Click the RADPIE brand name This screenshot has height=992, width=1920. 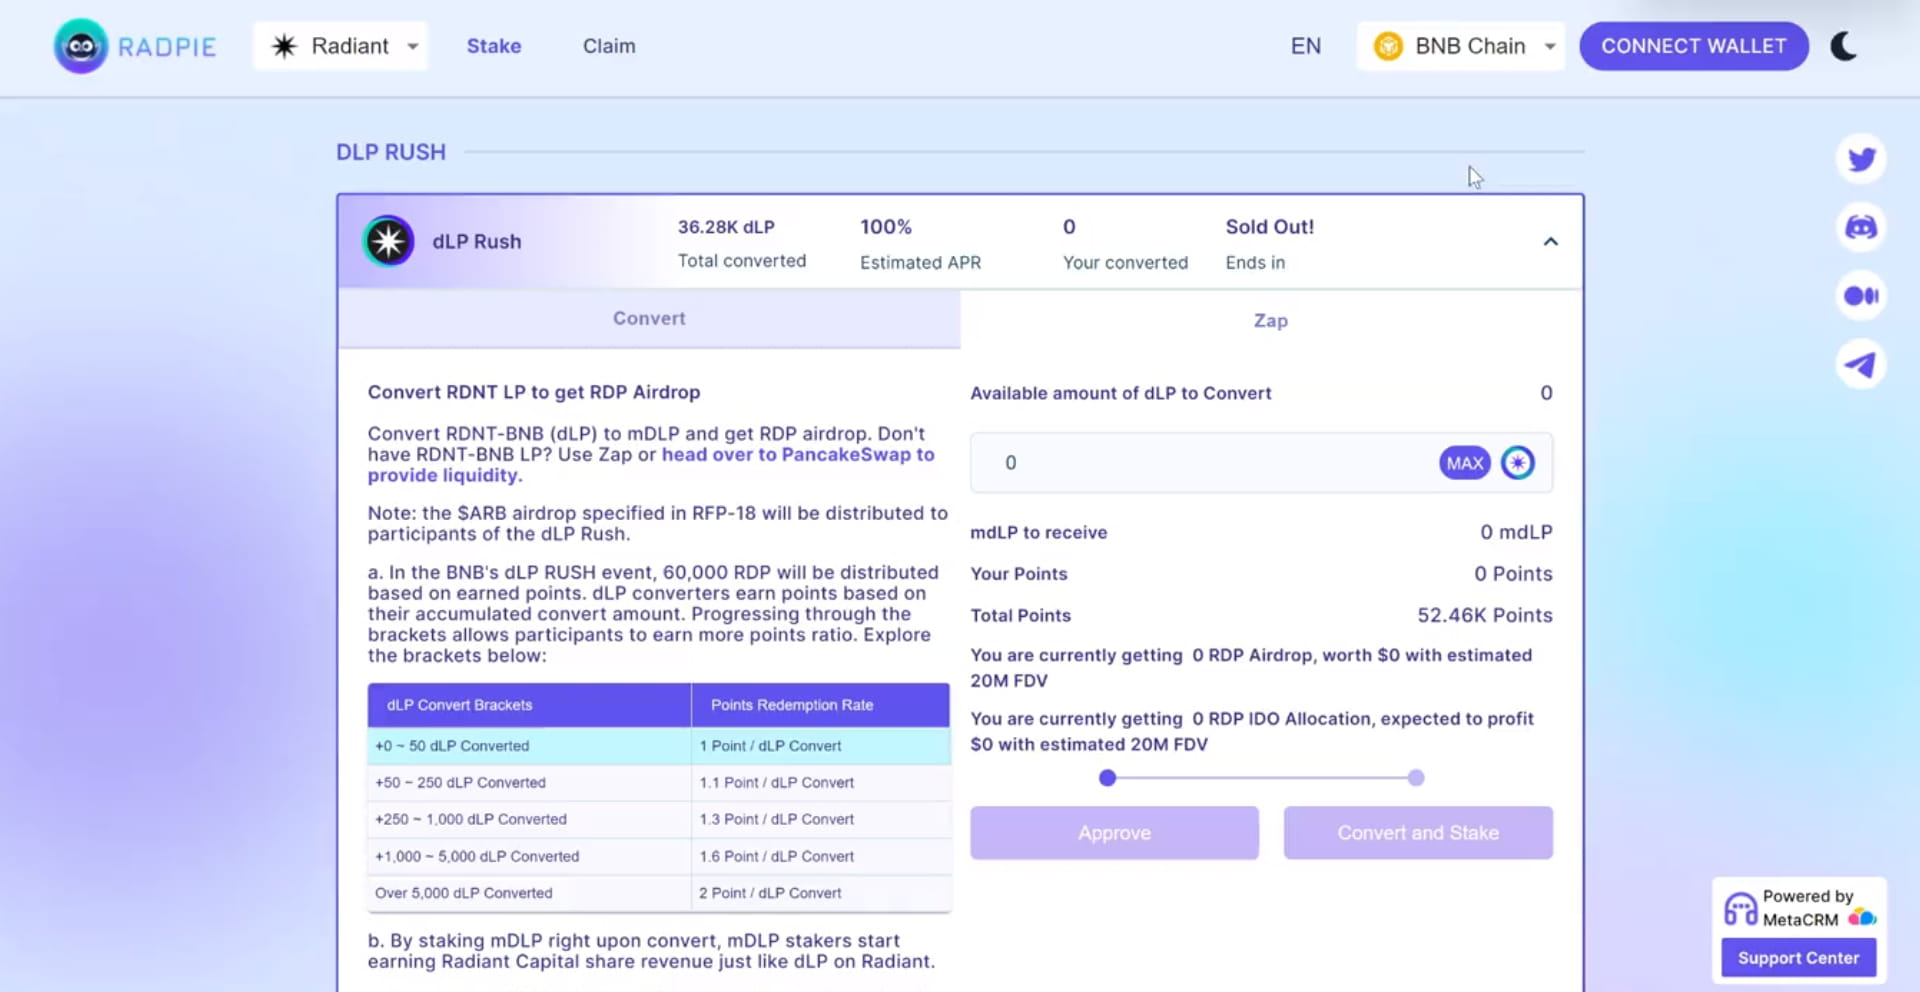[167, 47]
